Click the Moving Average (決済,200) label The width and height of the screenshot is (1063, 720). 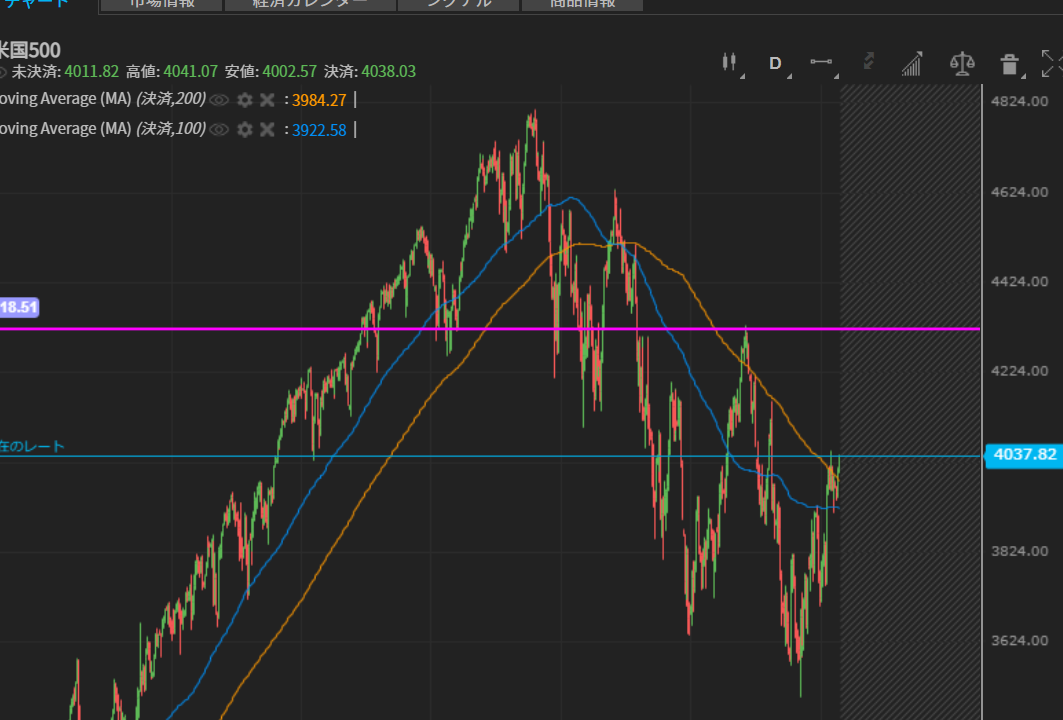tap(100, 99)
